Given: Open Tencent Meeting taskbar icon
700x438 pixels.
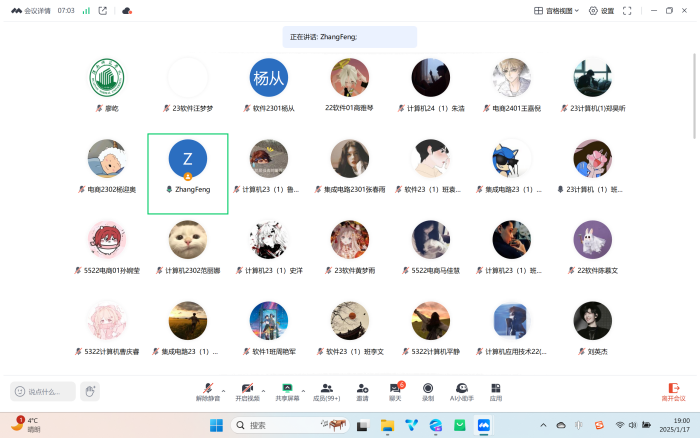Looking at the screenshot, I should point(484,425).
